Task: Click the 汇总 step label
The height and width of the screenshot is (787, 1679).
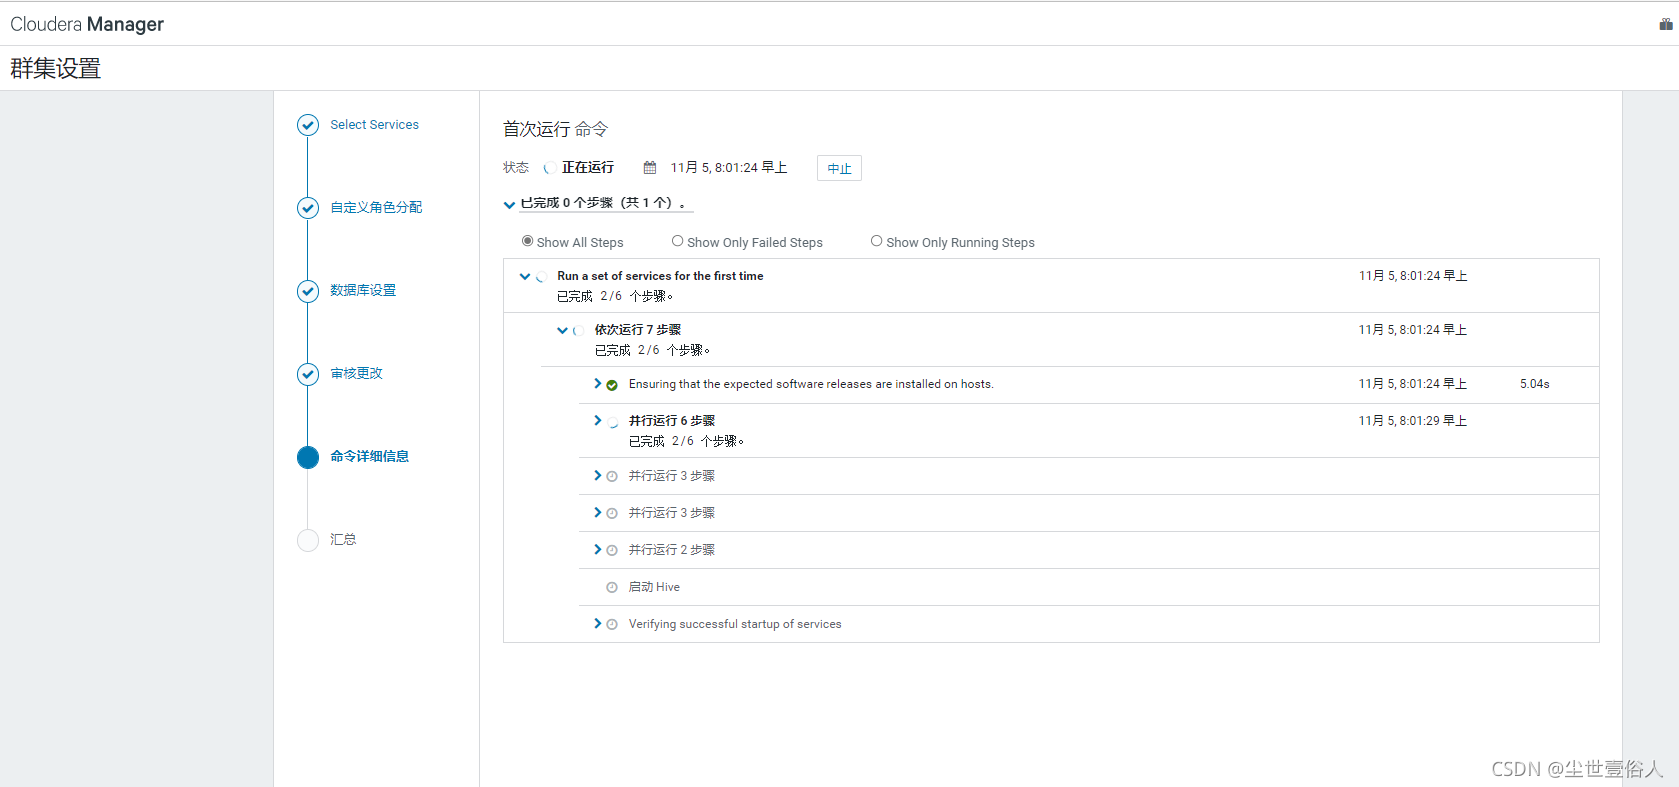Action: (x=343, y=540)
